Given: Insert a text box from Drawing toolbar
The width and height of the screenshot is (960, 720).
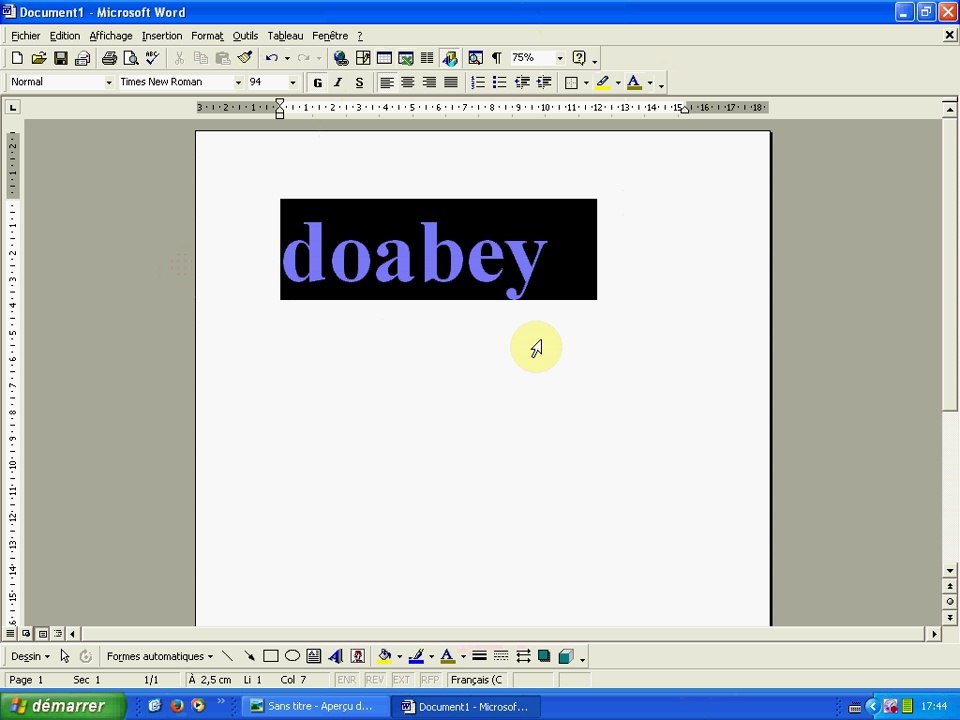Looking at the screenshot, I should [313, 656].
